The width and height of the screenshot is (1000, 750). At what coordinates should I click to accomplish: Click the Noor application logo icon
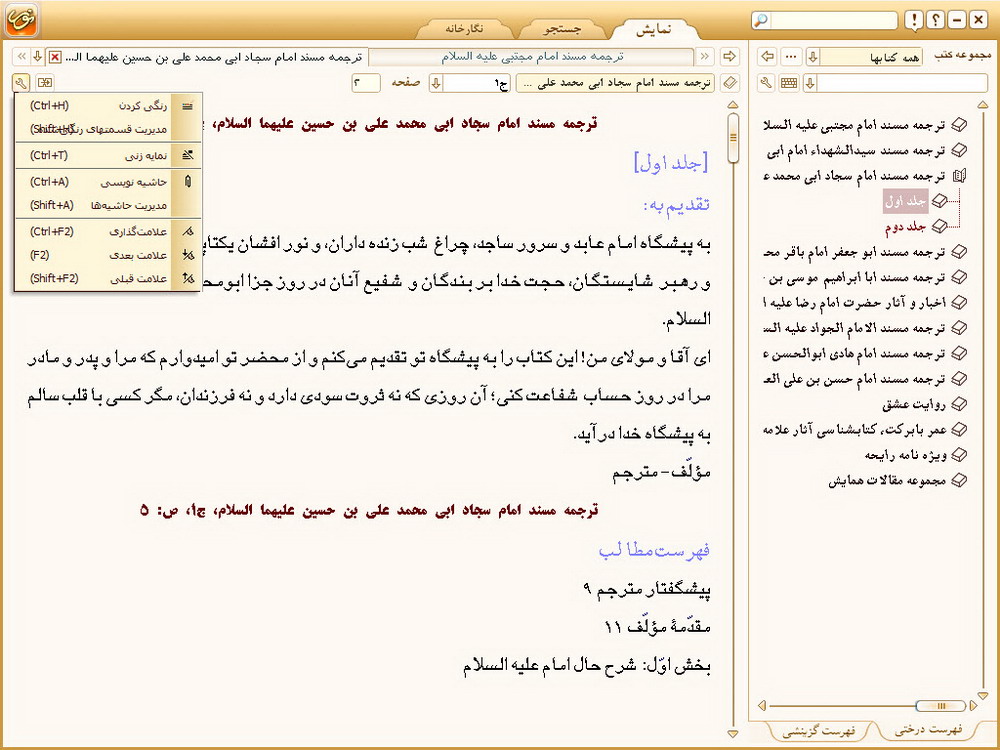coord(22,20)
